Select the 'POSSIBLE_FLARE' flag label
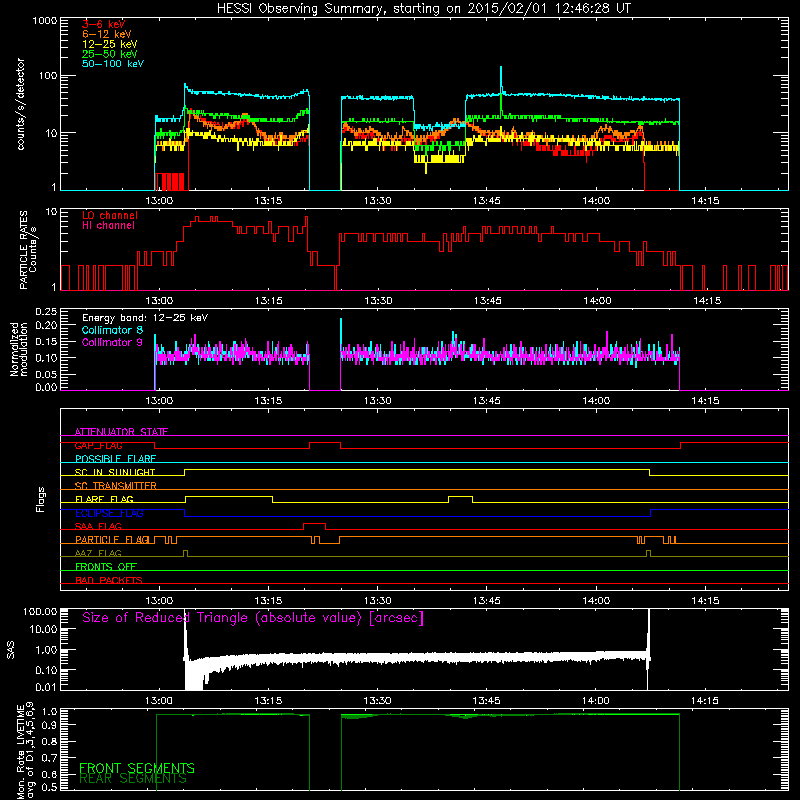800x800 pixels. pos(115,459)
